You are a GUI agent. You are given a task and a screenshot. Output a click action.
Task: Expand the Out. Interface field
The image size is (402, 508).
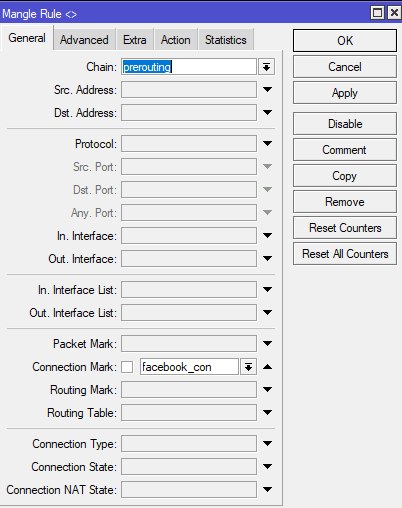pyautogui.click(x=267, y=258)
